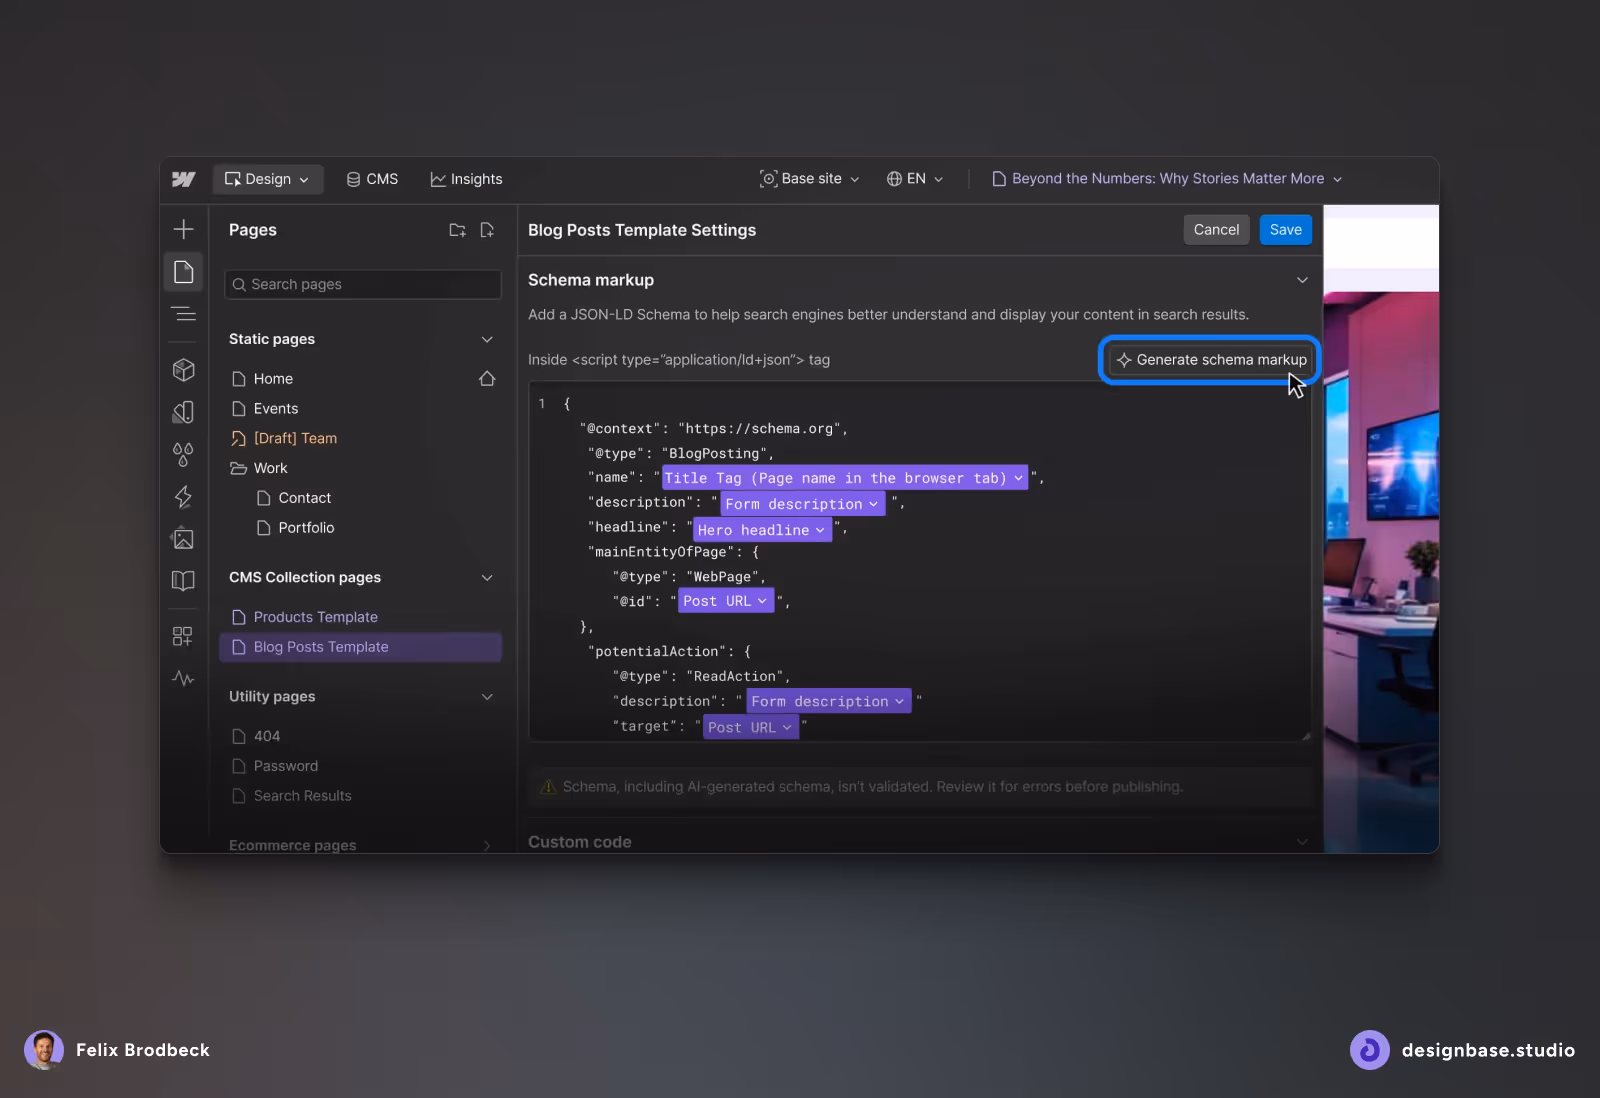Open the Navigator panel
This screenshot has height=1098, width=1600.
pos(184,314)
